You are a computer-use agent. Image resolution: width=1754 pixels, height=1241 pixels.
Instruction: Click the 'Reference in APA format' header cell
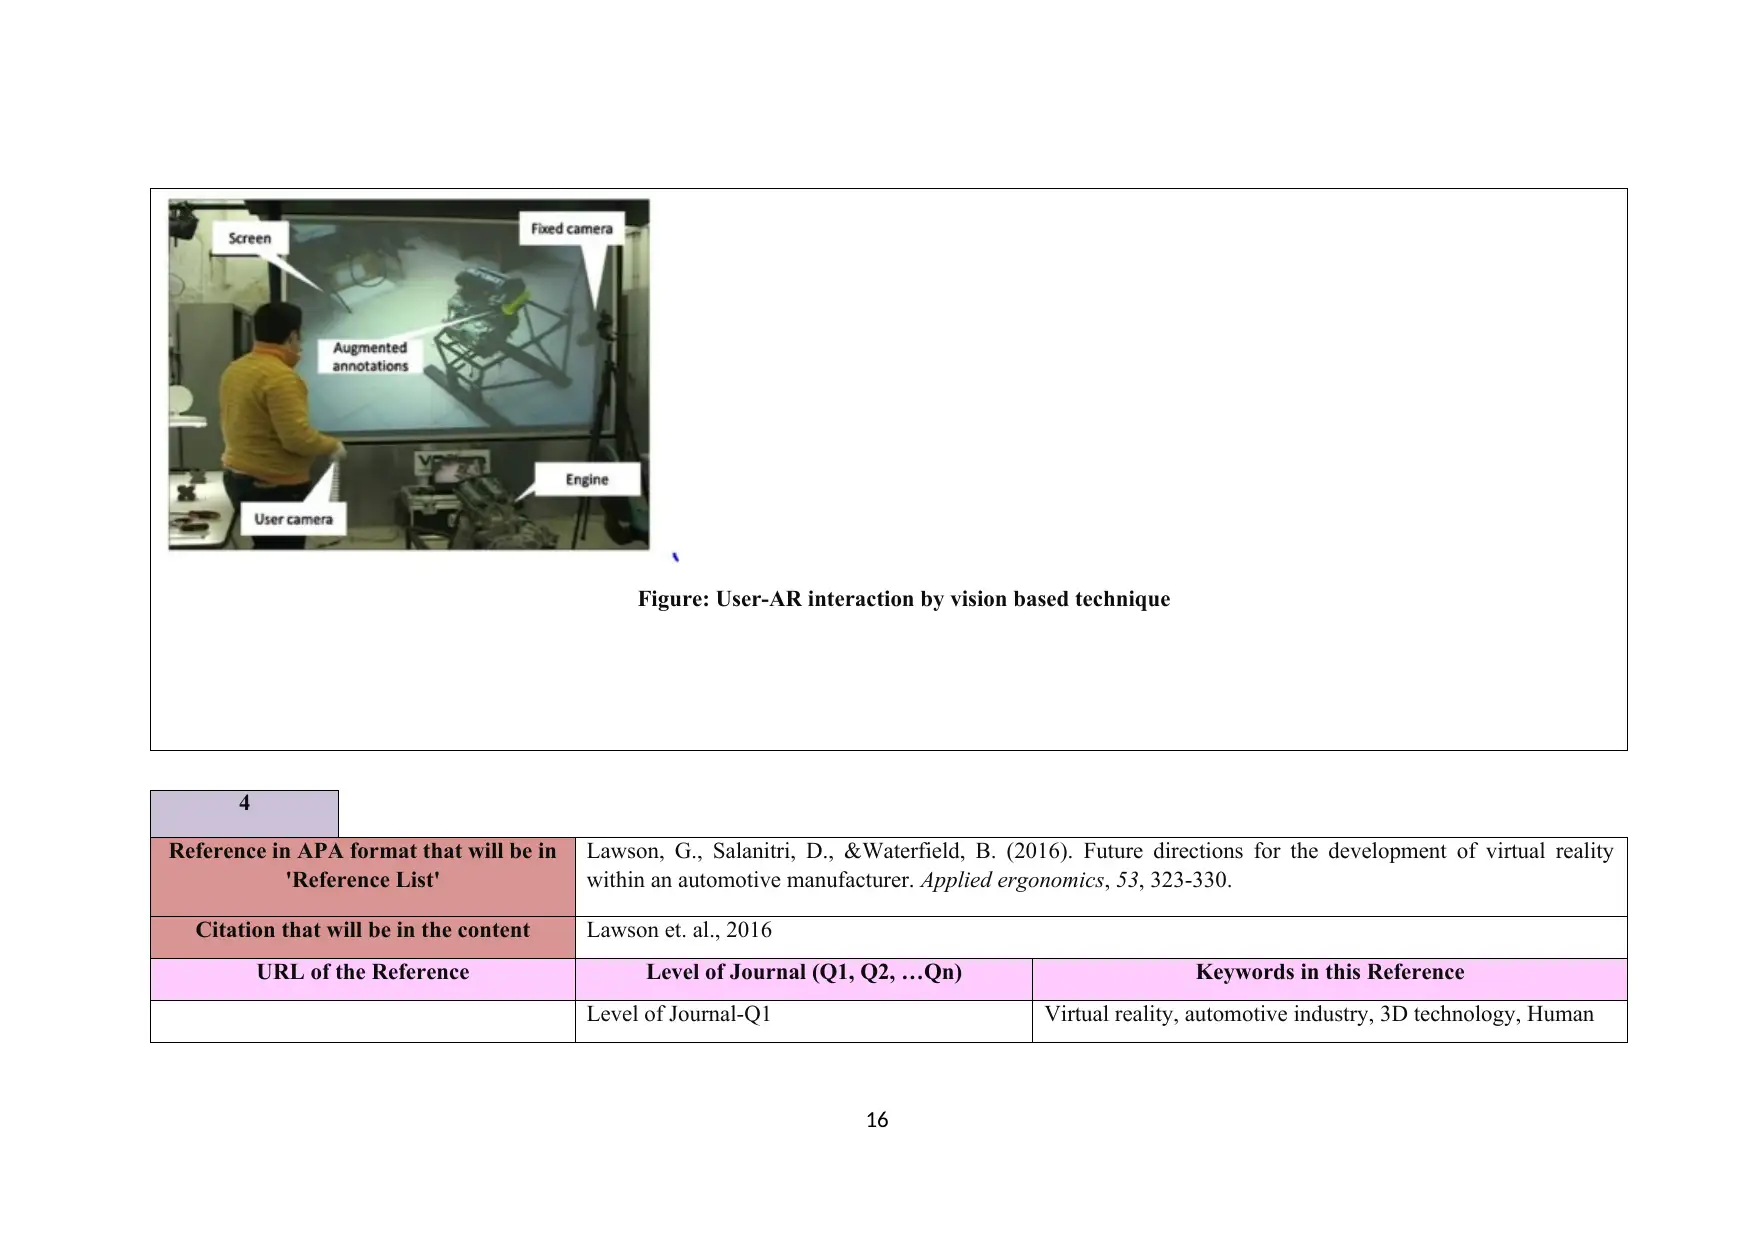tap(363, 876)
